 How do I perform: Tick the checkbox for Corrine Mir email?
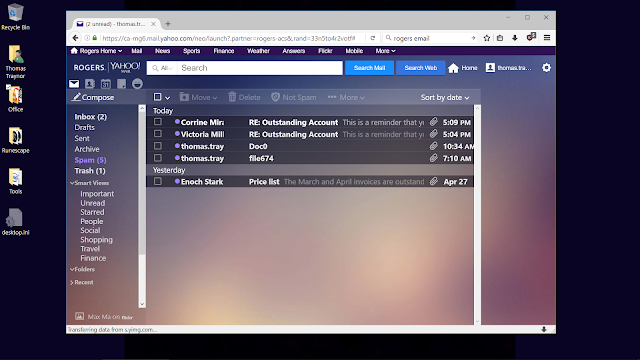coord(158,122)
